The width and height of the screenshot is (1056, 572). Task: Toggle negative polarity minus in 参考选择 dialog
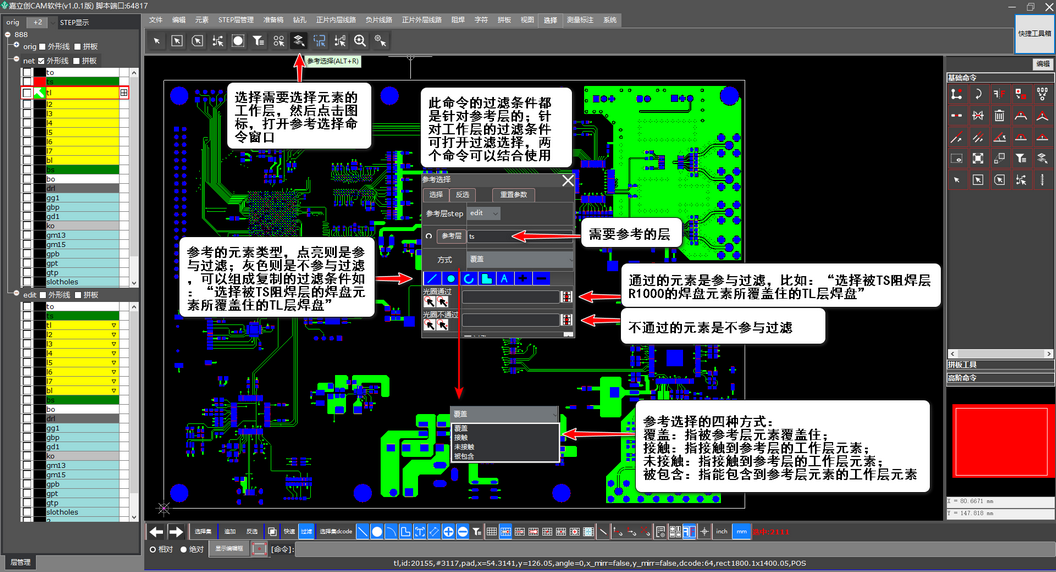tap(541, 278)
